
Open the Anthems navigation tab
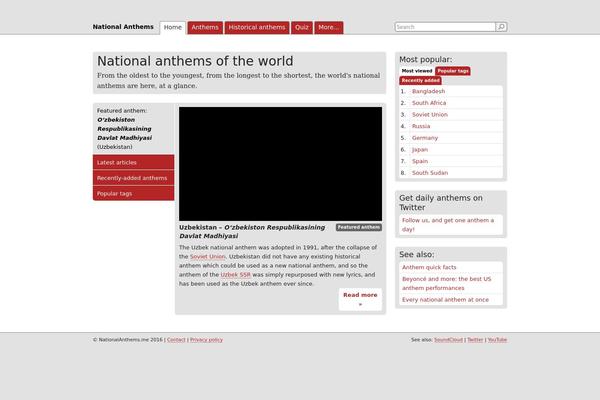pos(205,28)
